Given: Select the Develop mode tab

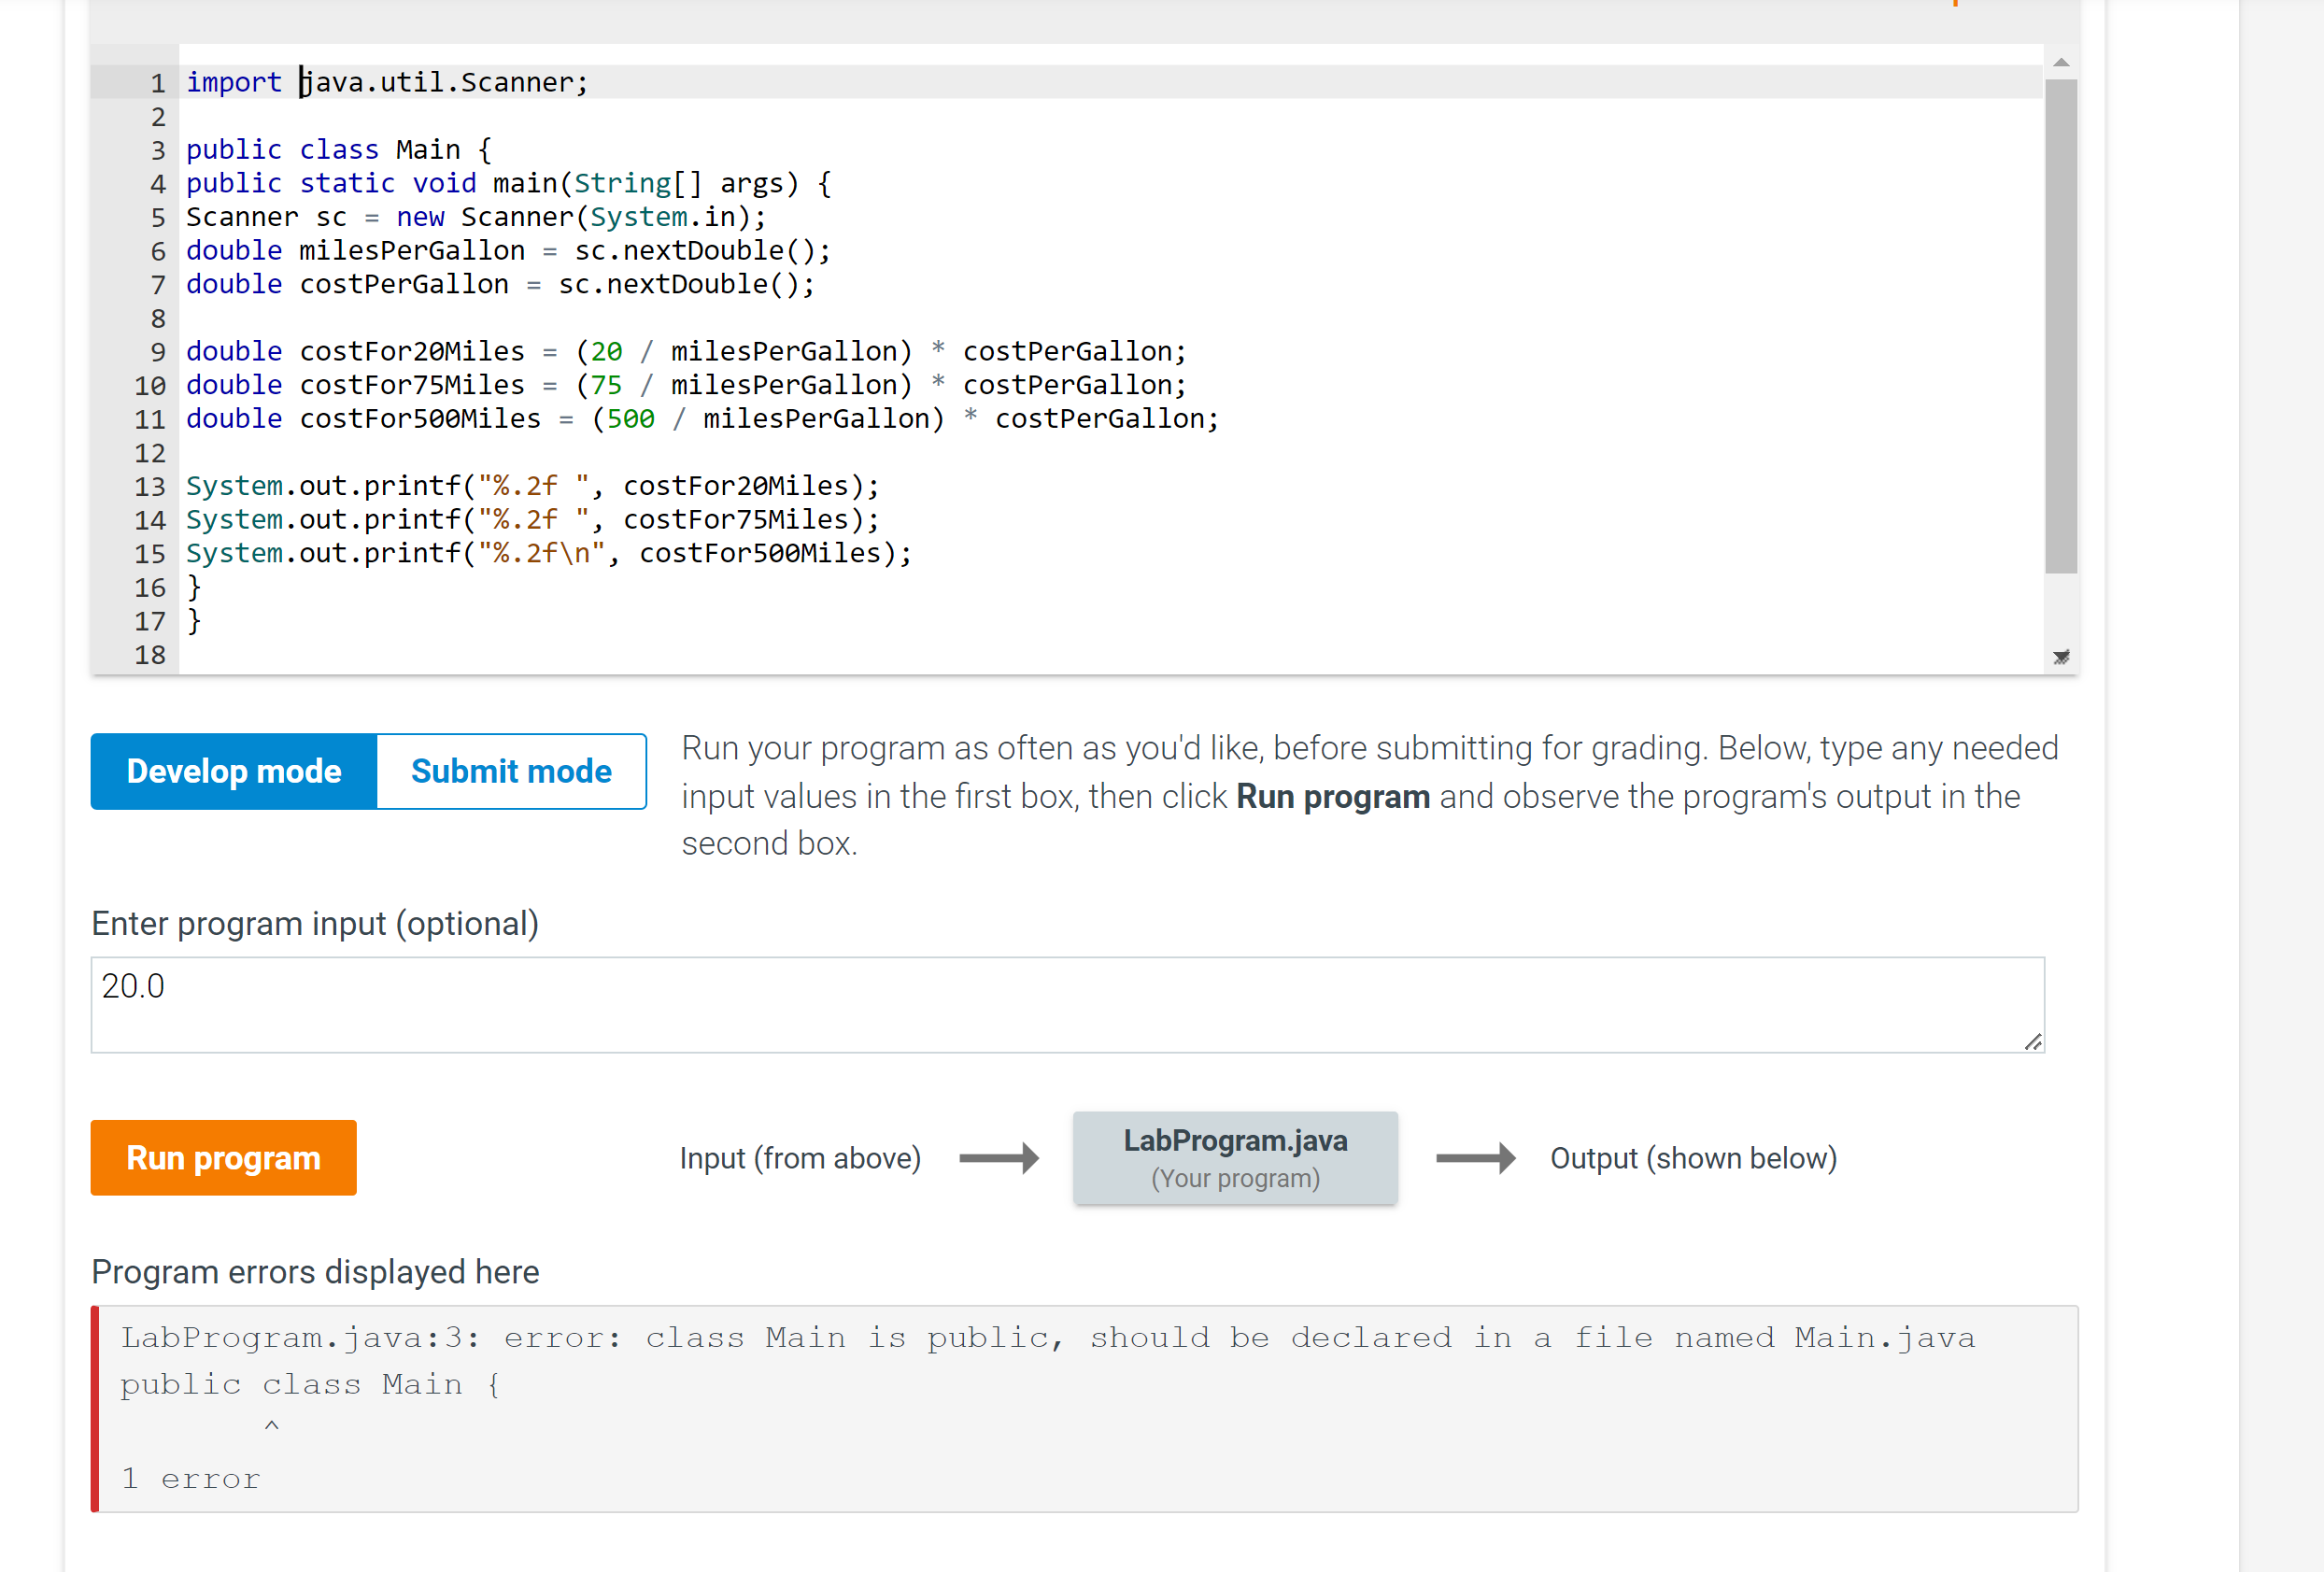Looking at the screenshot, I should click(233, 771).
